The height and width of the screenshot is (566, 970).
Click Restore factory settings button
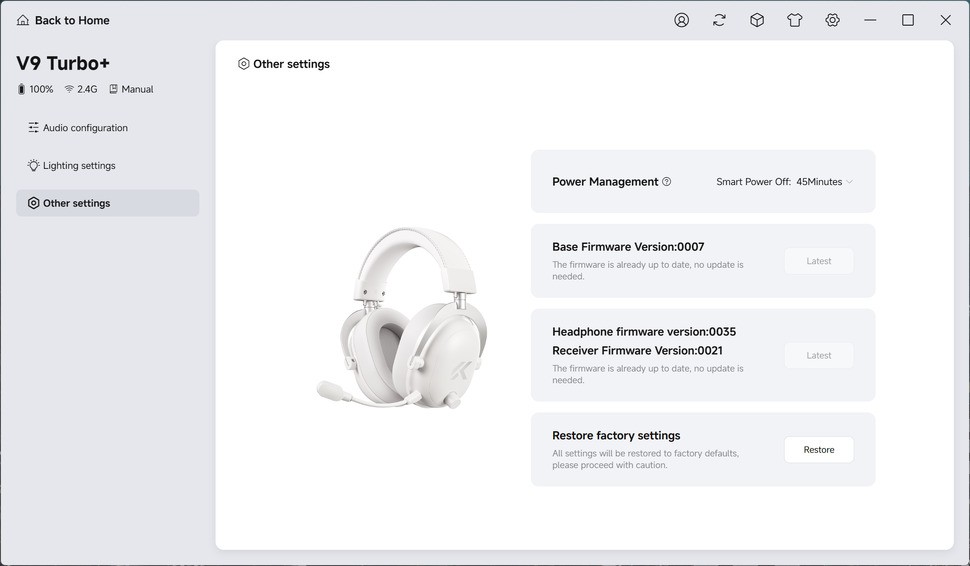pos(818,450)
